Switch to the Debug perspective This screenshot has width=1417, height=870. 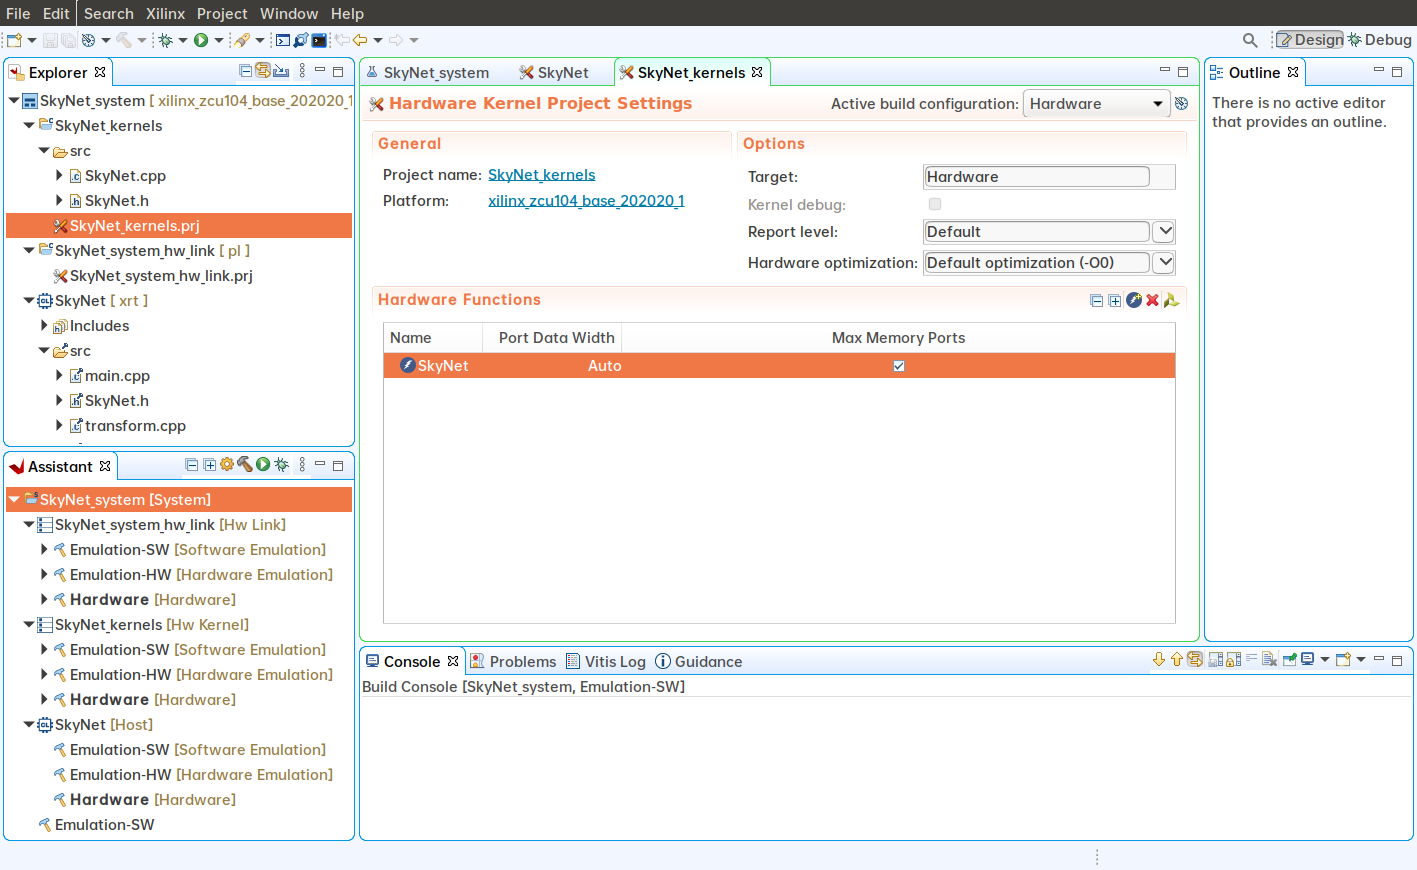tap(1380, 40)
